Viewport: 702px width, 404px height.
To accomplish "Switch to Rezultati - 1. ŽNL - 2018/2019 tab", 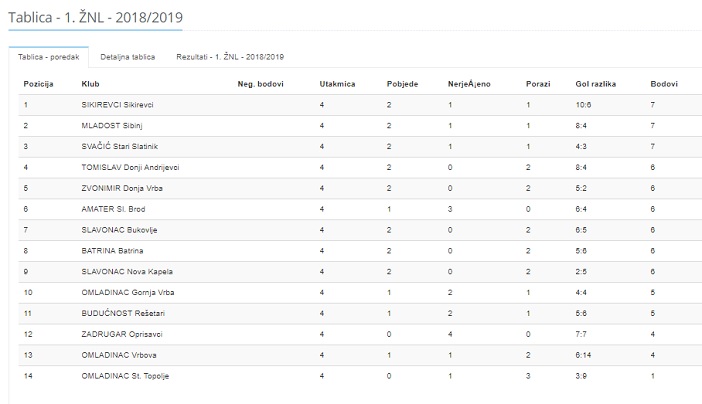I will point(230,57).
